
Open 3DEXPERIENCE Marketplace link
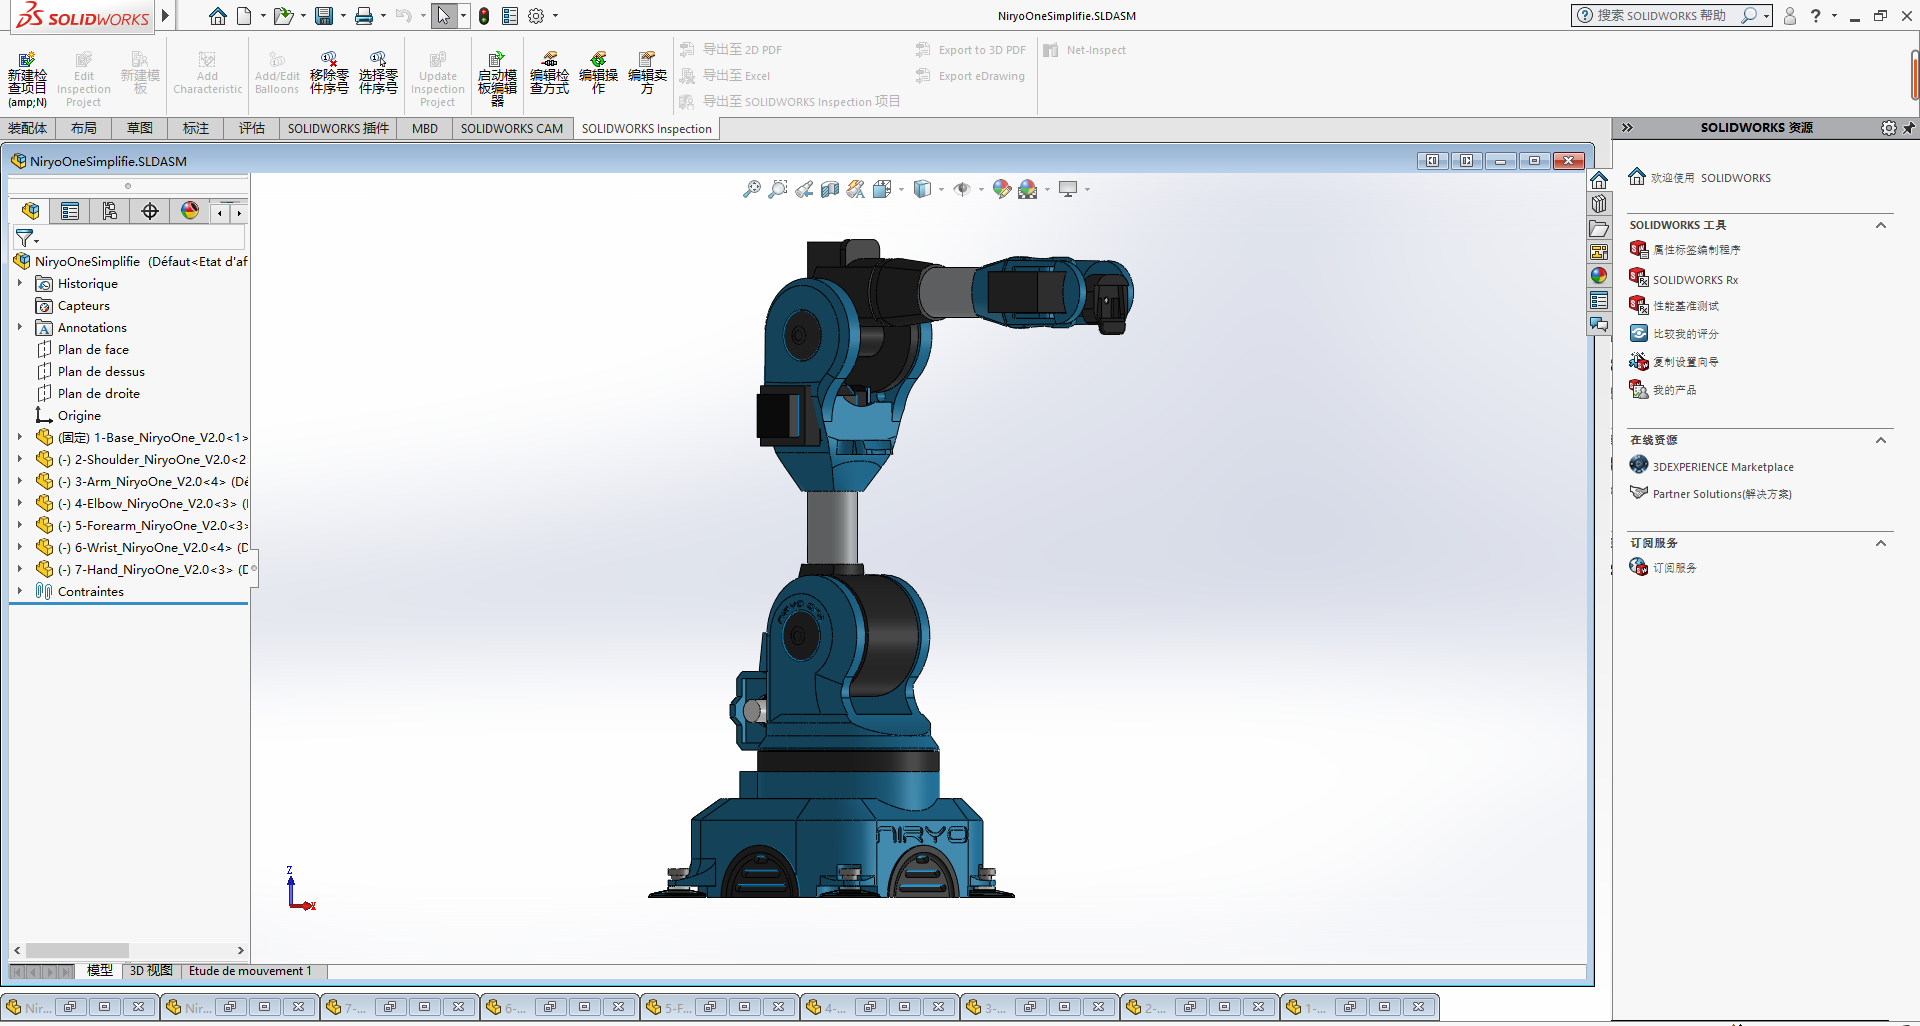(1722, 466)
